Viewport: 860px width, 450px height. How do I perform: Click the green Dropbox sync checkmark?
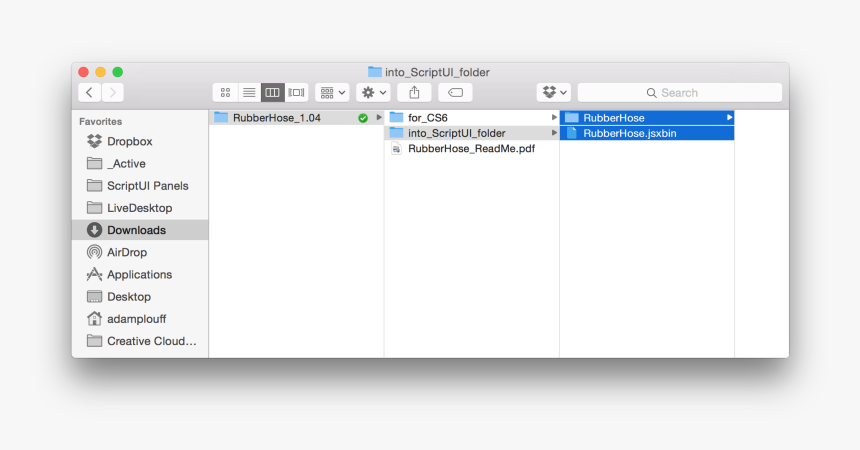click(x=363, y=118)
